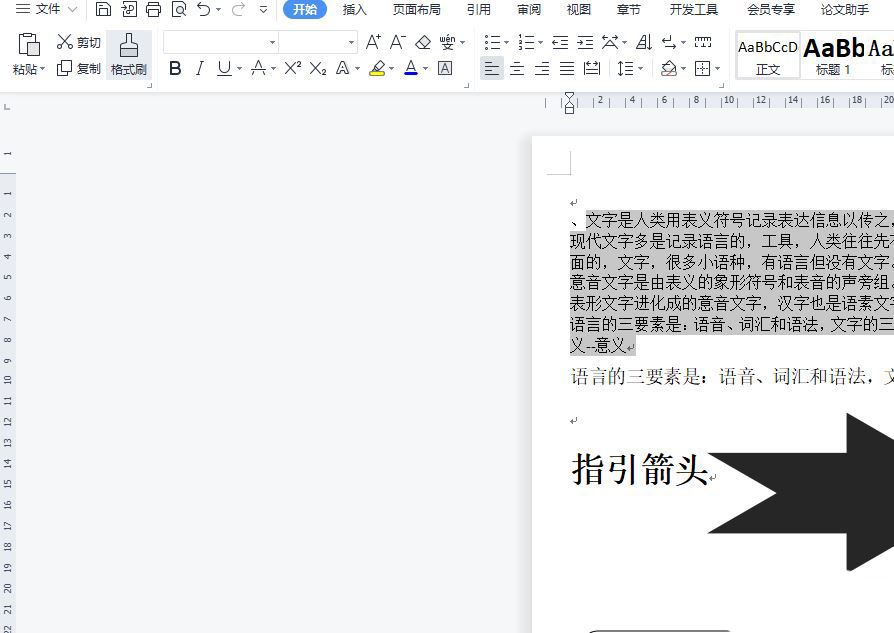Click the numbered list icon
Viewport: 894px width, 633px height.
(x=526, y=42)
